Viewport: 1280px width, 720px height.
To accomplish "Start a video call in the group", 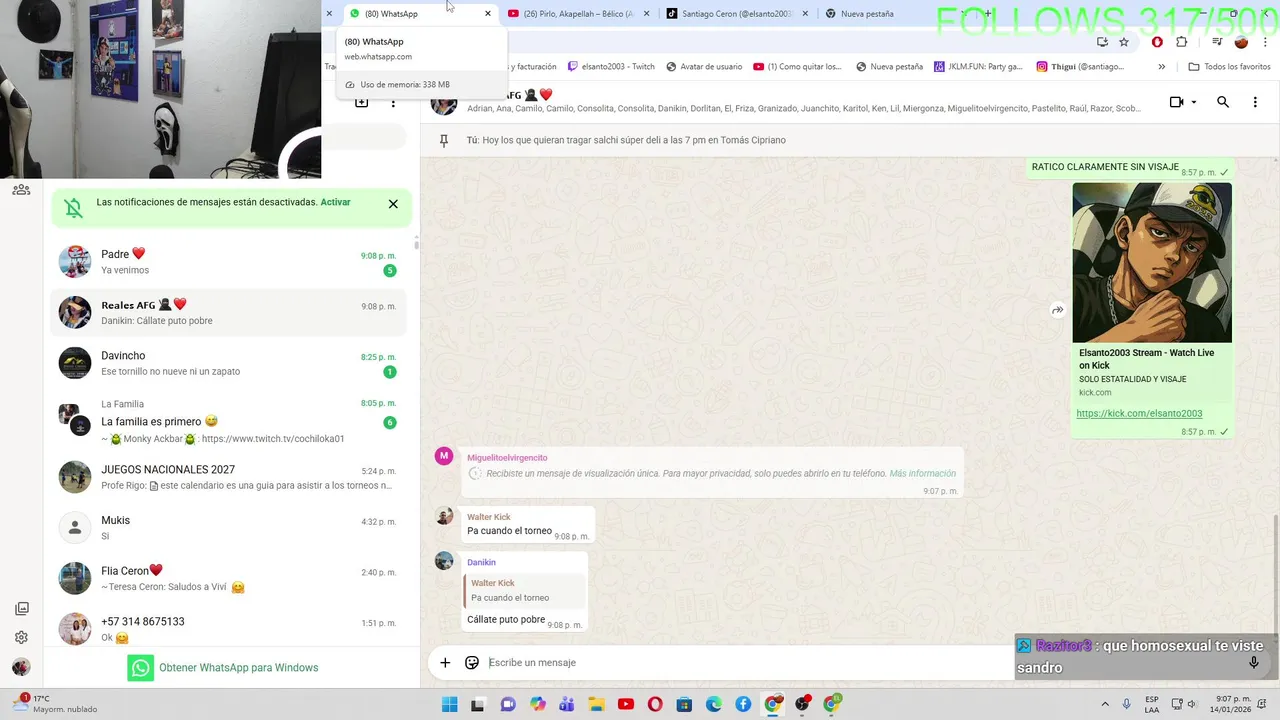I will pos(1176,102).
